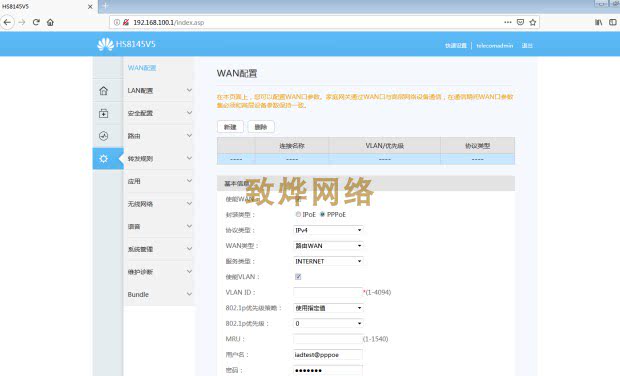Open the WAN类型 路由WAN dropdown
Viewport: 620px width, 376px height.
[328, 246]
